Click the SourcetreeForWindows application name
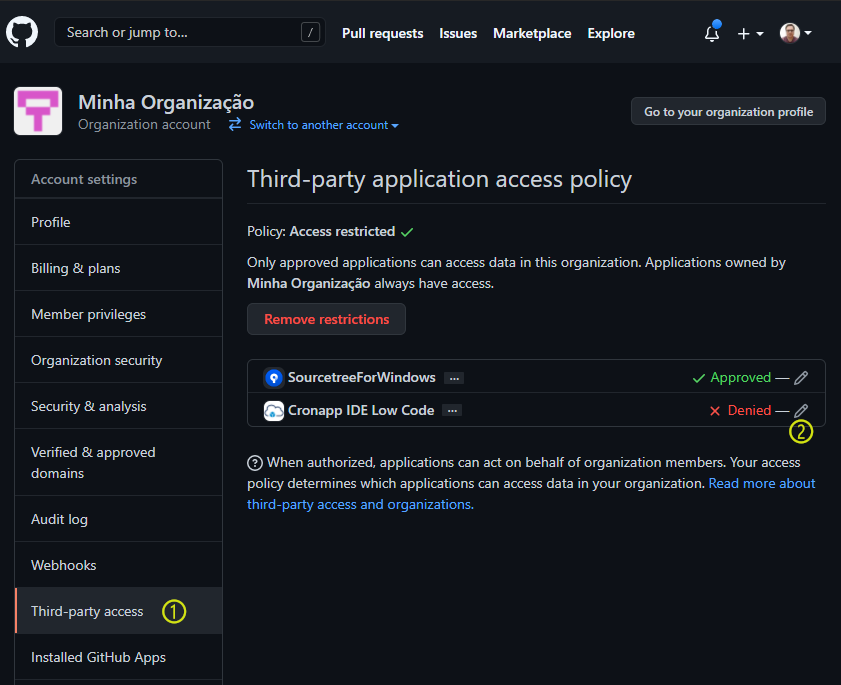This screenshot has width=841, height=685. point(362,378)
